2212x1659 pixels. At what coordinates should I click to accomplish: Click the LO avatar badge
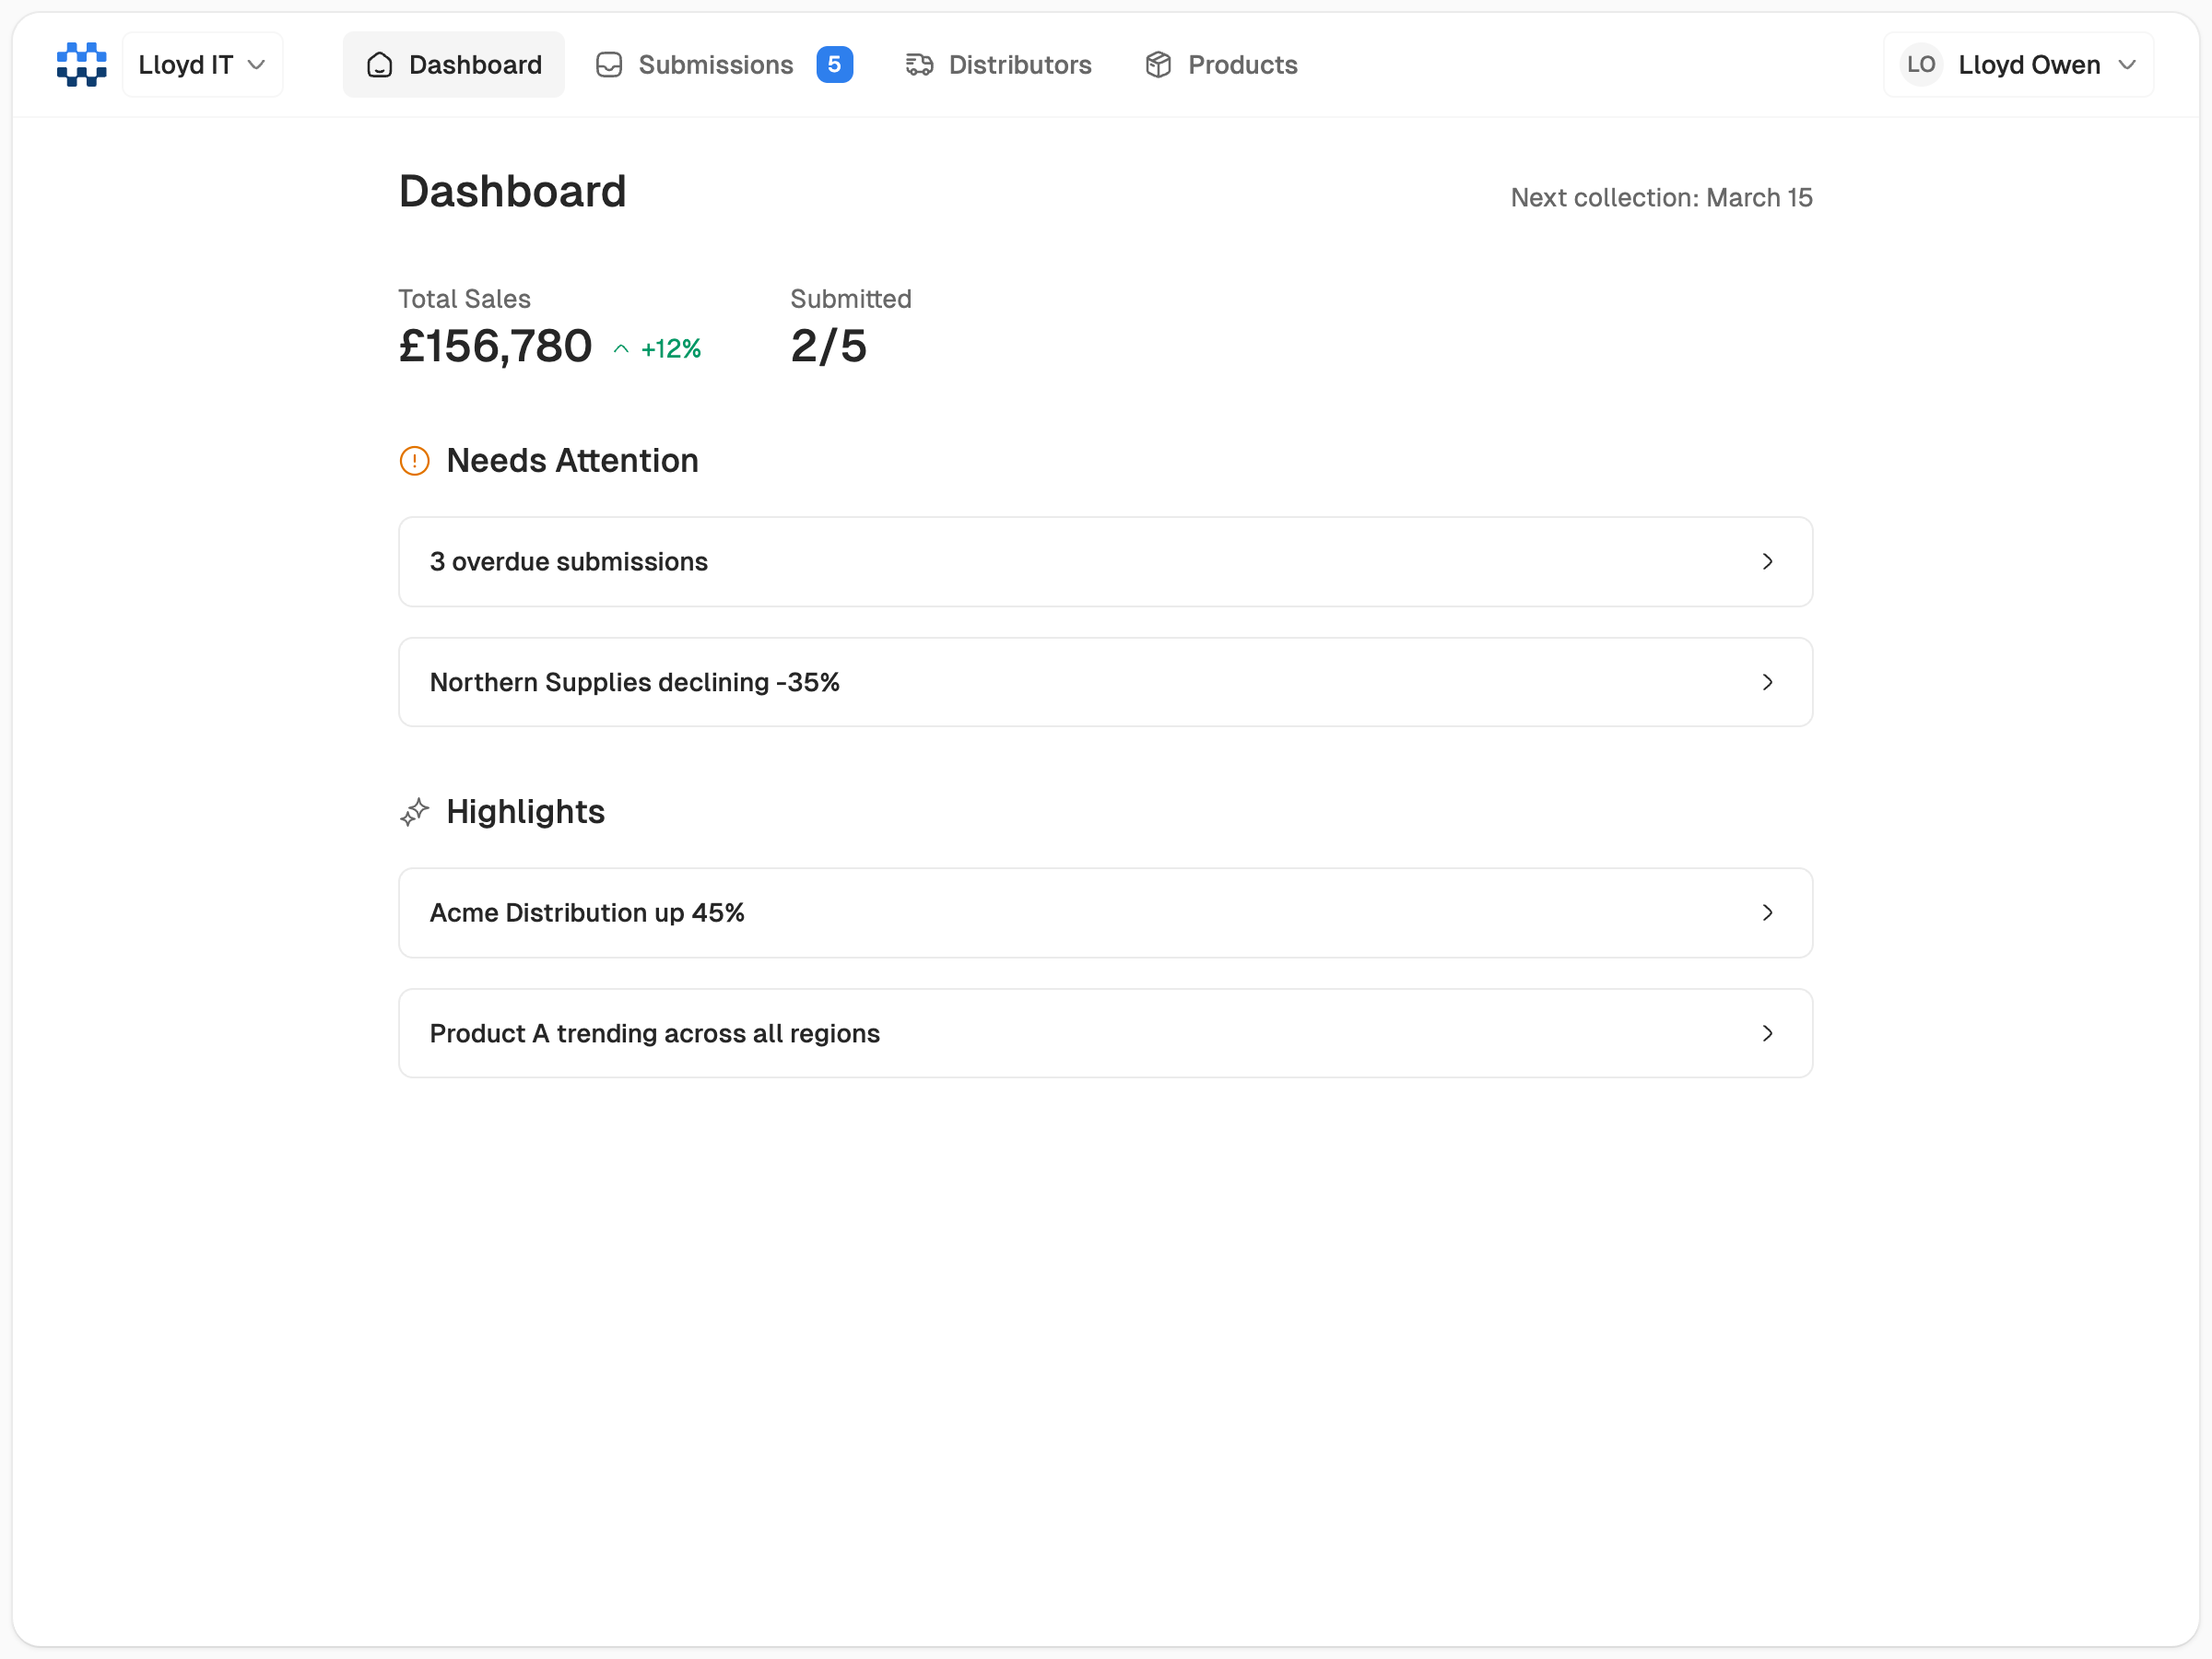pyautogui.click(x=1921, y=64)
